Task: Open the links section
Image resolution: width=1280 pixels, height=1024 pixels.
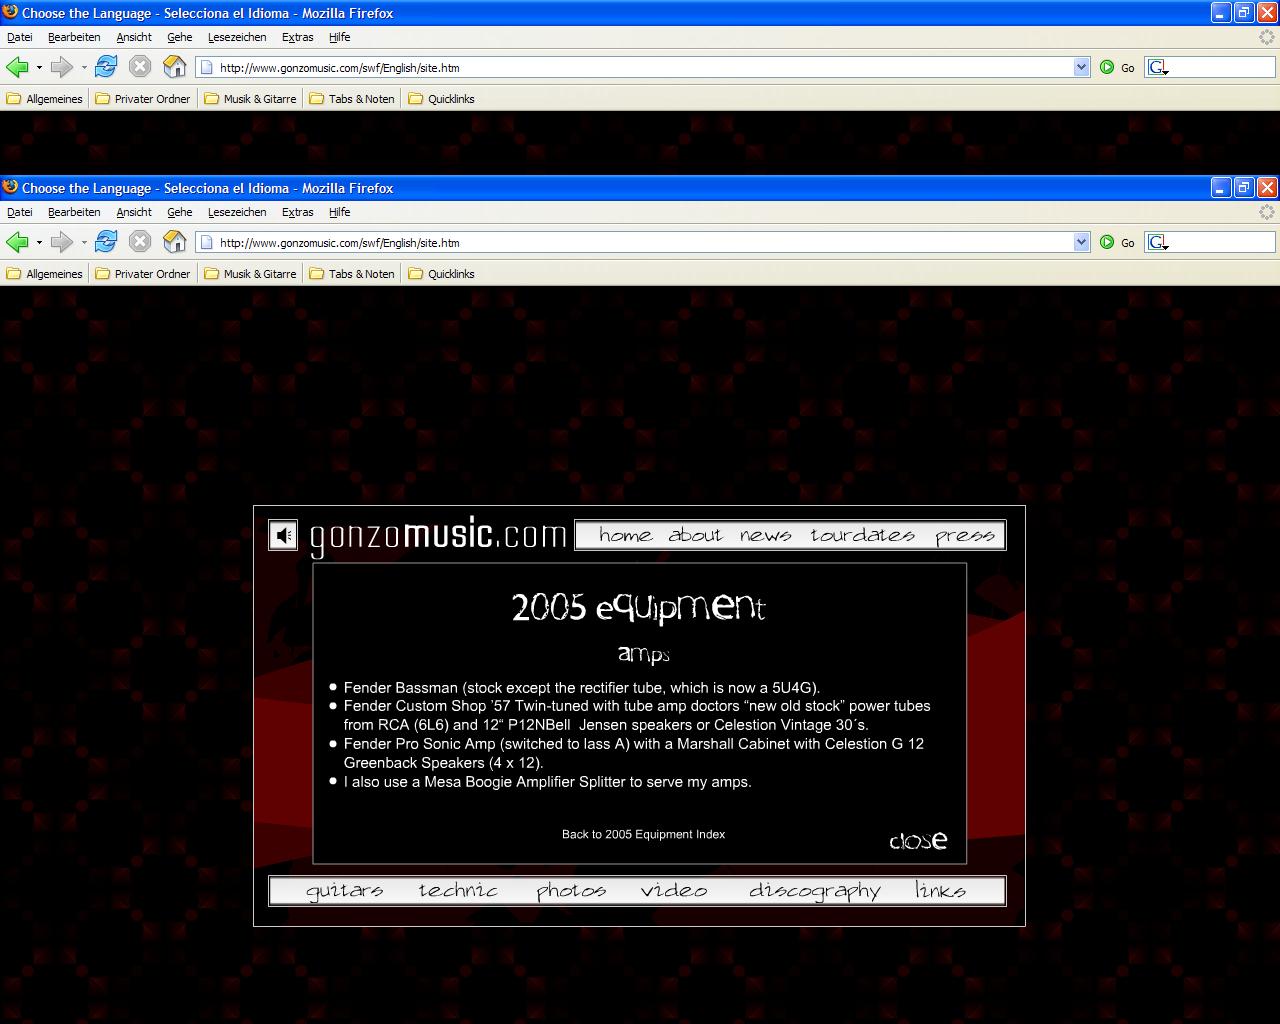Action: point(940,890)
